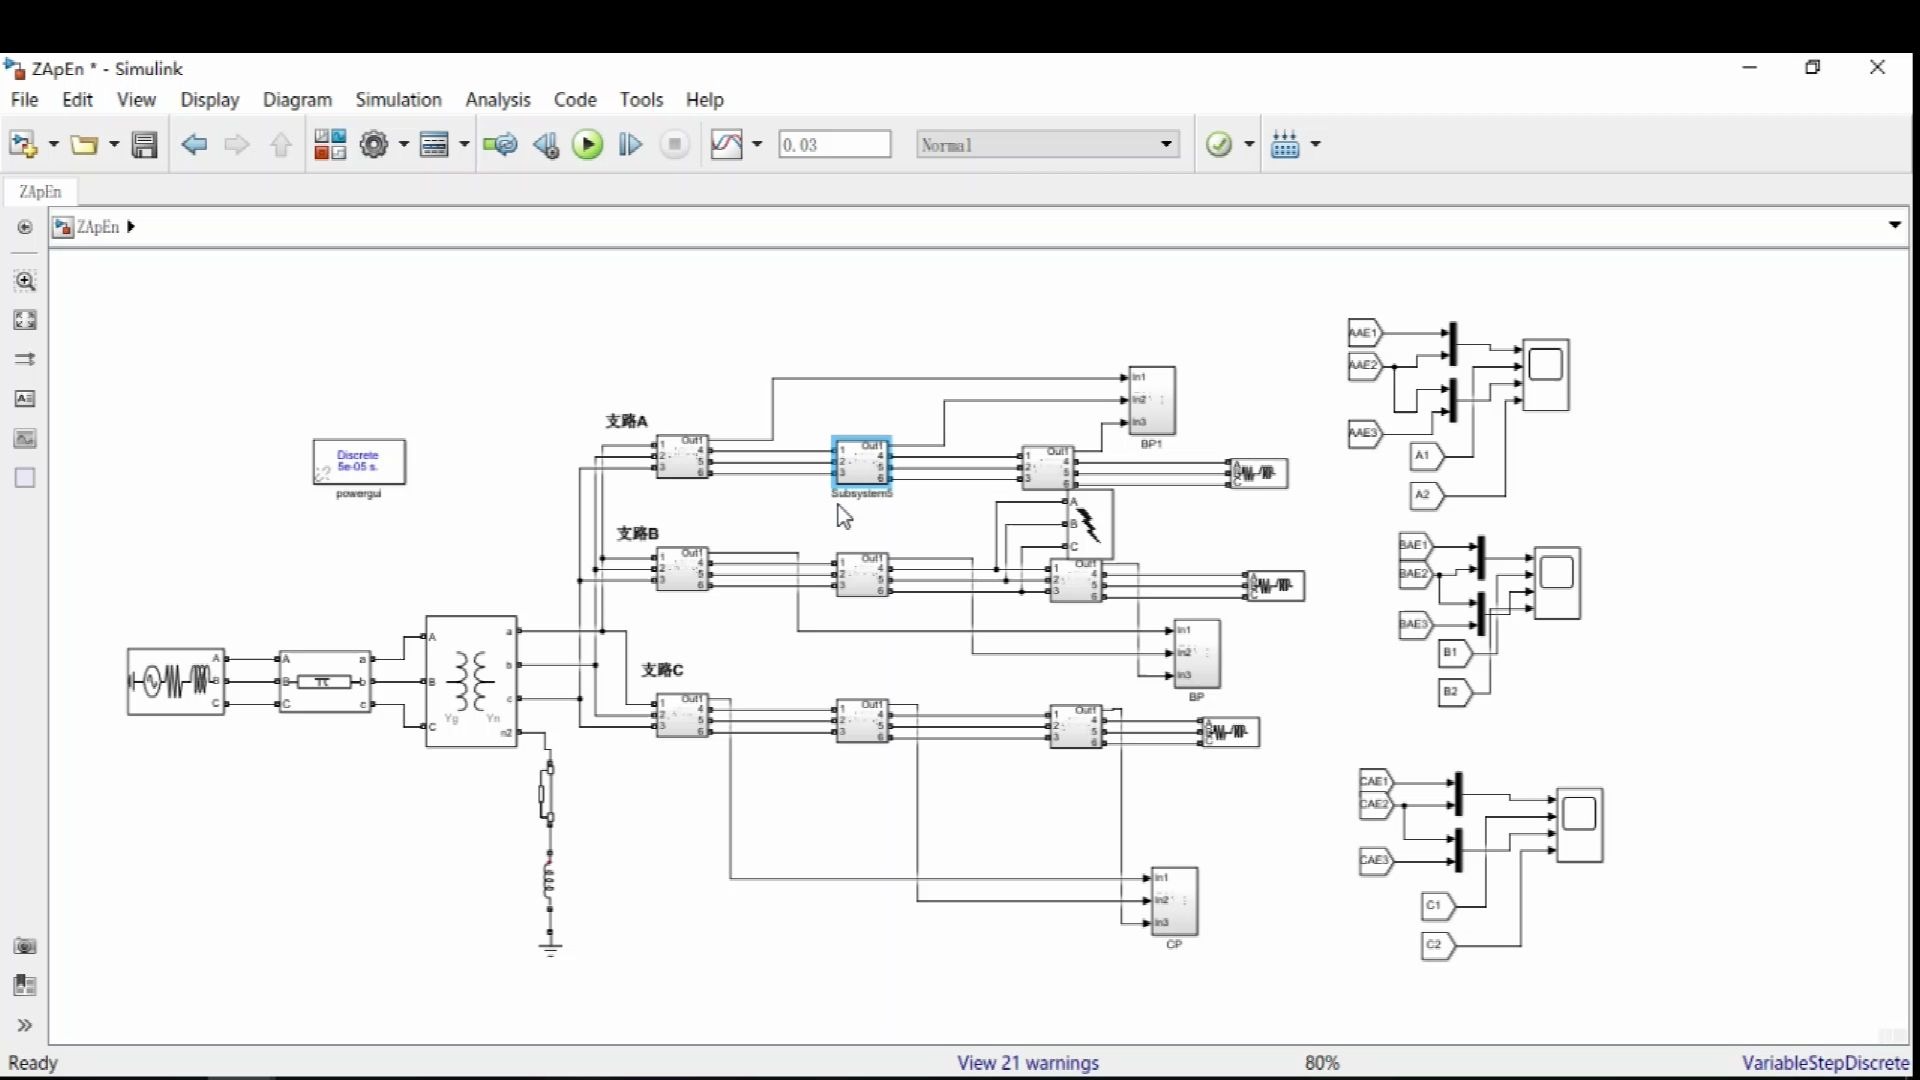
Task: Click the Fit to View palette icon
Action: (x=25, y=320)
